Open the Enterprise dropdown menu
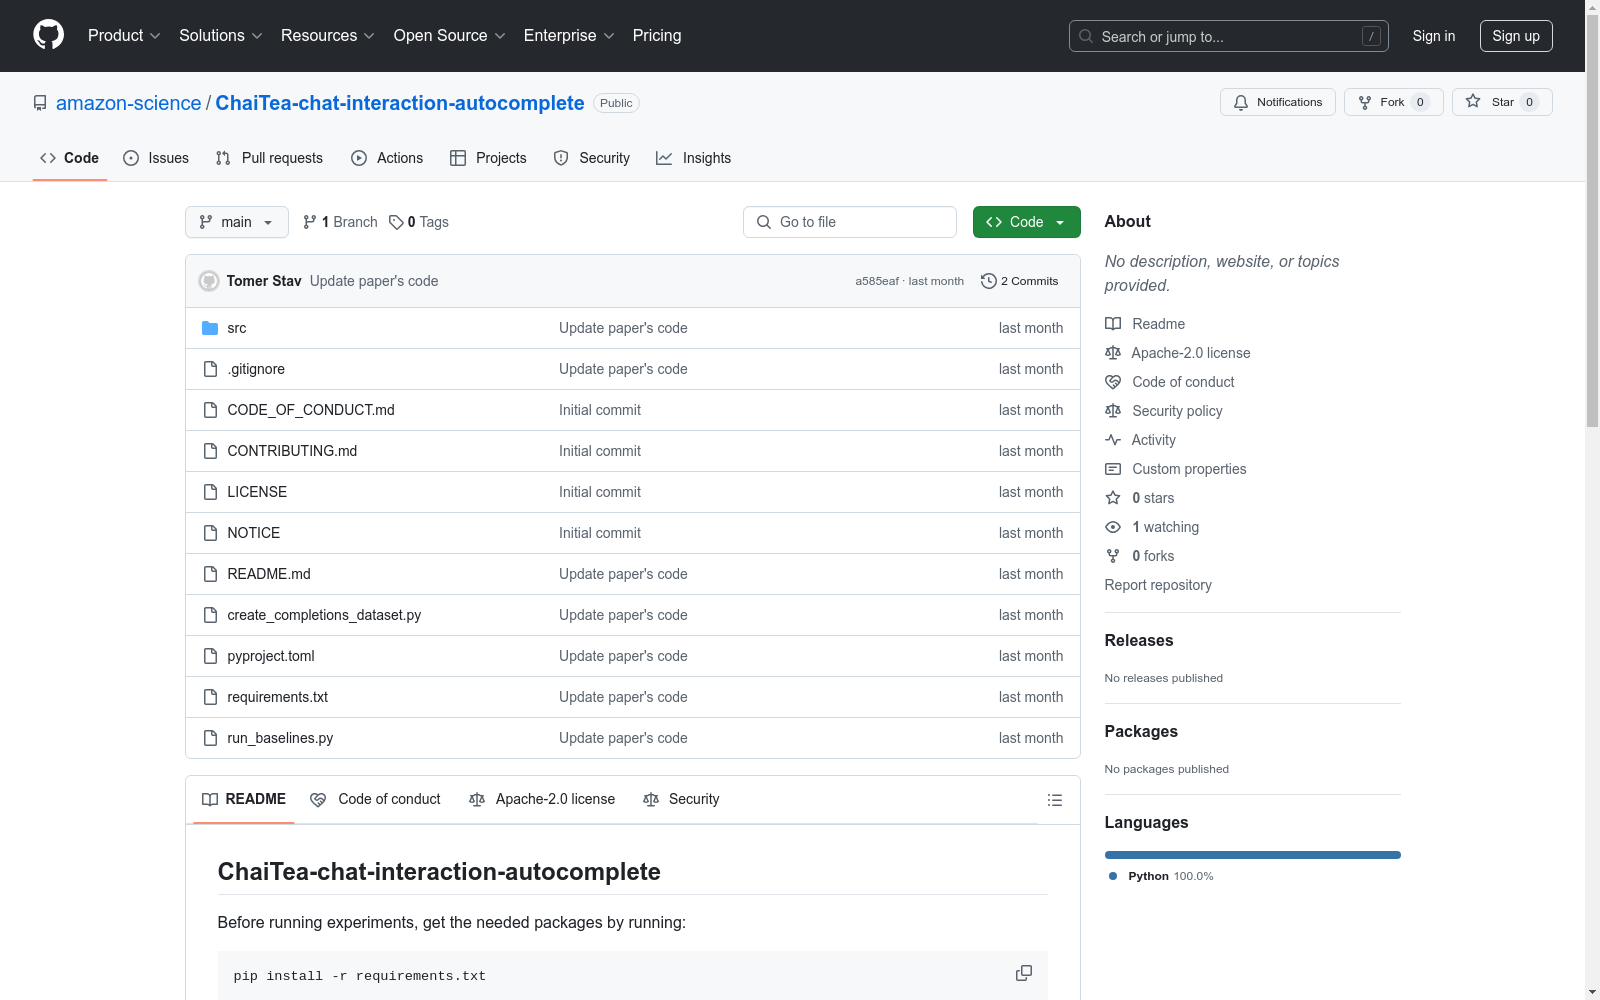This screenshot has height=1000, width=1600. 569,36
